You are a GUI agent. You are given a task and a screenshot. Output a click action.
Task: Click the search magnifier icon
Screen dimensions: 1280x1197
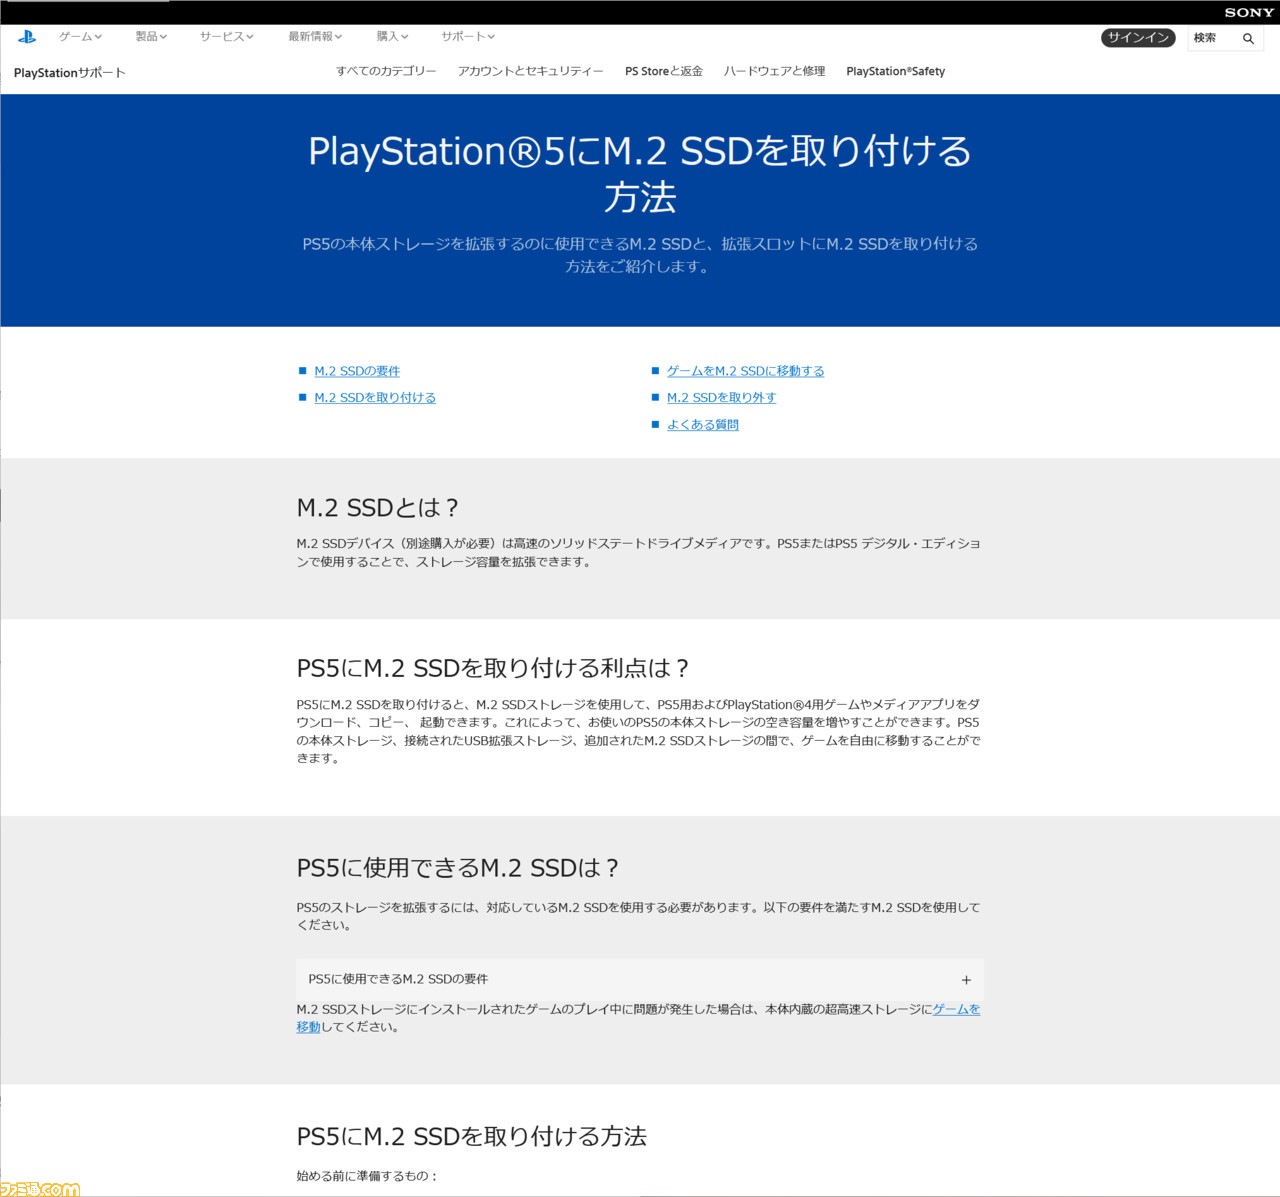(1248, 39)
